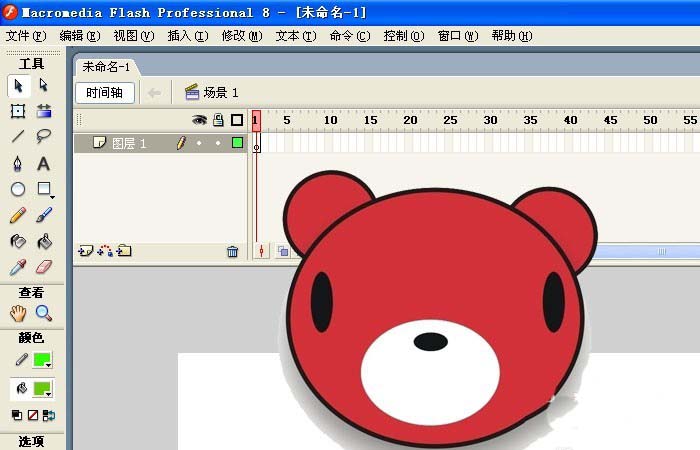Click the 场景 1 label

click(221, 92)
